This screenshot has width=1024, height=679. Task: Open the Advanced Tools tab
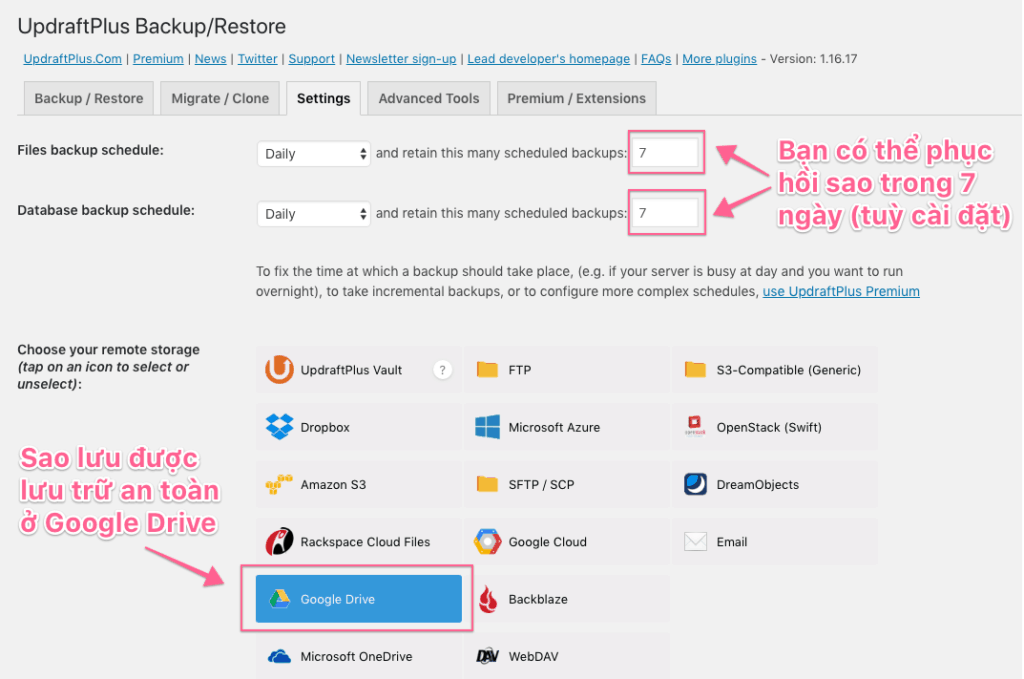tap(428, 98)
